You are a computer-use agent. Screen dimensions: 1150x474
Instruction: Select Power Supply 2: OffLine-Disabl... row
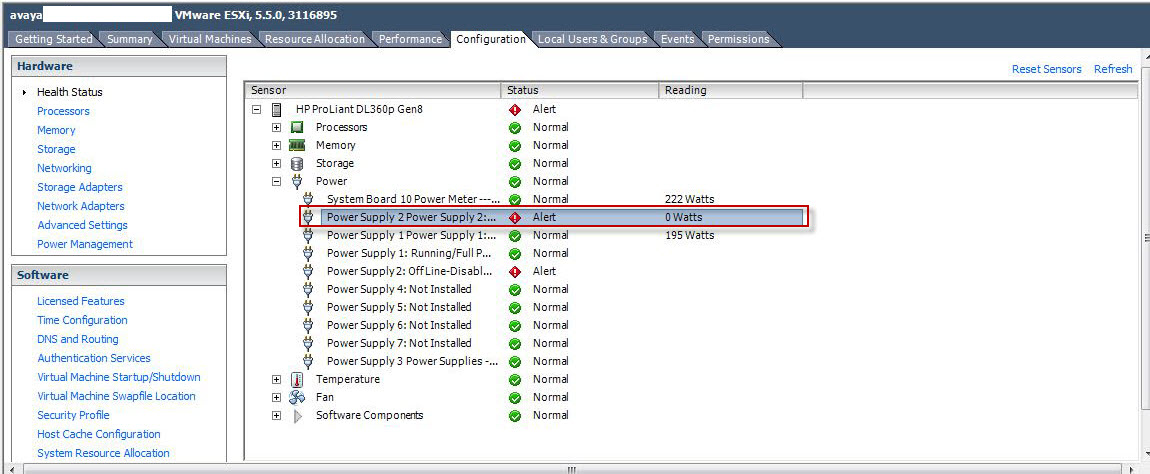point(409,271)
